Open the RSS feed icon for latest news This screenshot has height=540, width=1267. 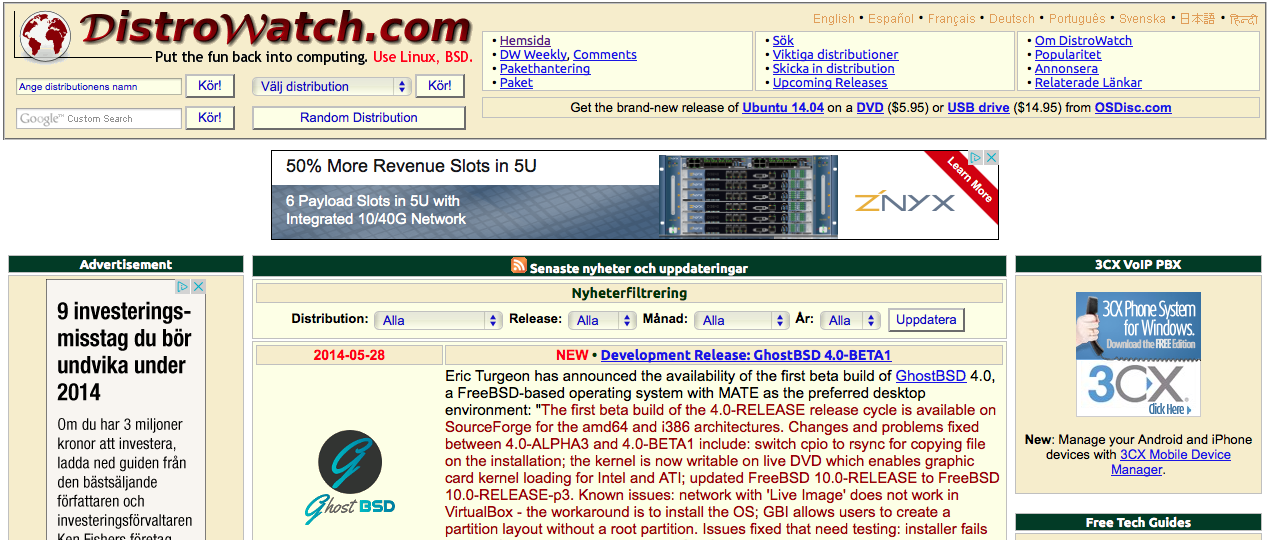pos(518,266)
